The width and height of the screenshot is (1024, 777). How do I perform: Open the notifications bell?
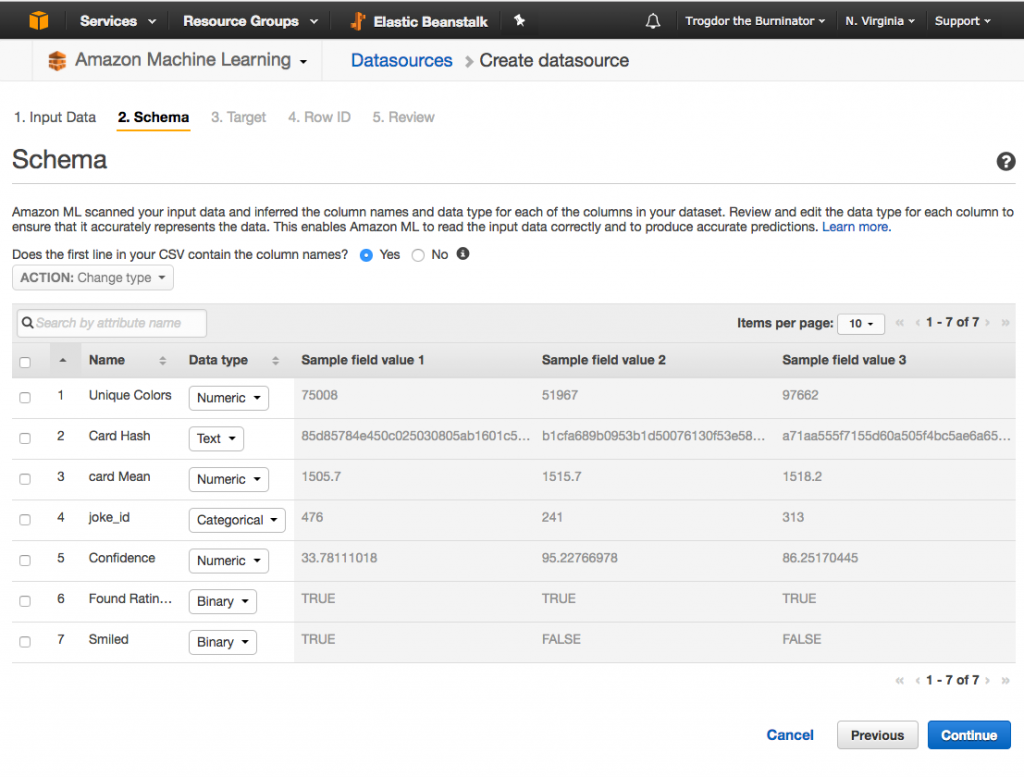click(652, 22)
